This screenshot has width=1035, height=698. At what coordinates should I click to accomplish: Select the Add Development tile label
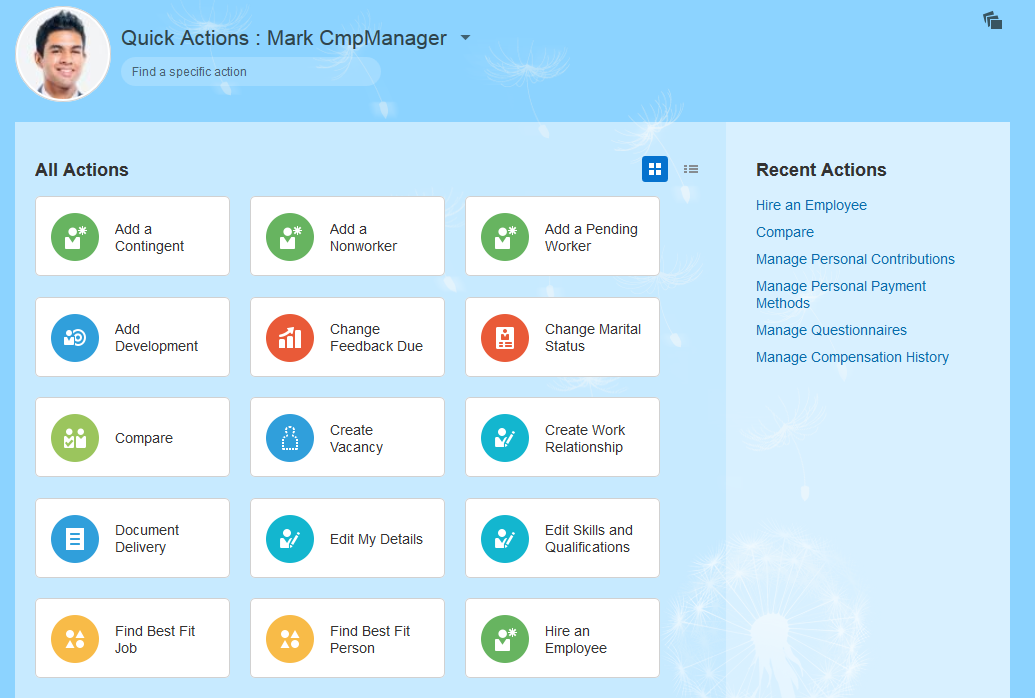coord(156,337)
